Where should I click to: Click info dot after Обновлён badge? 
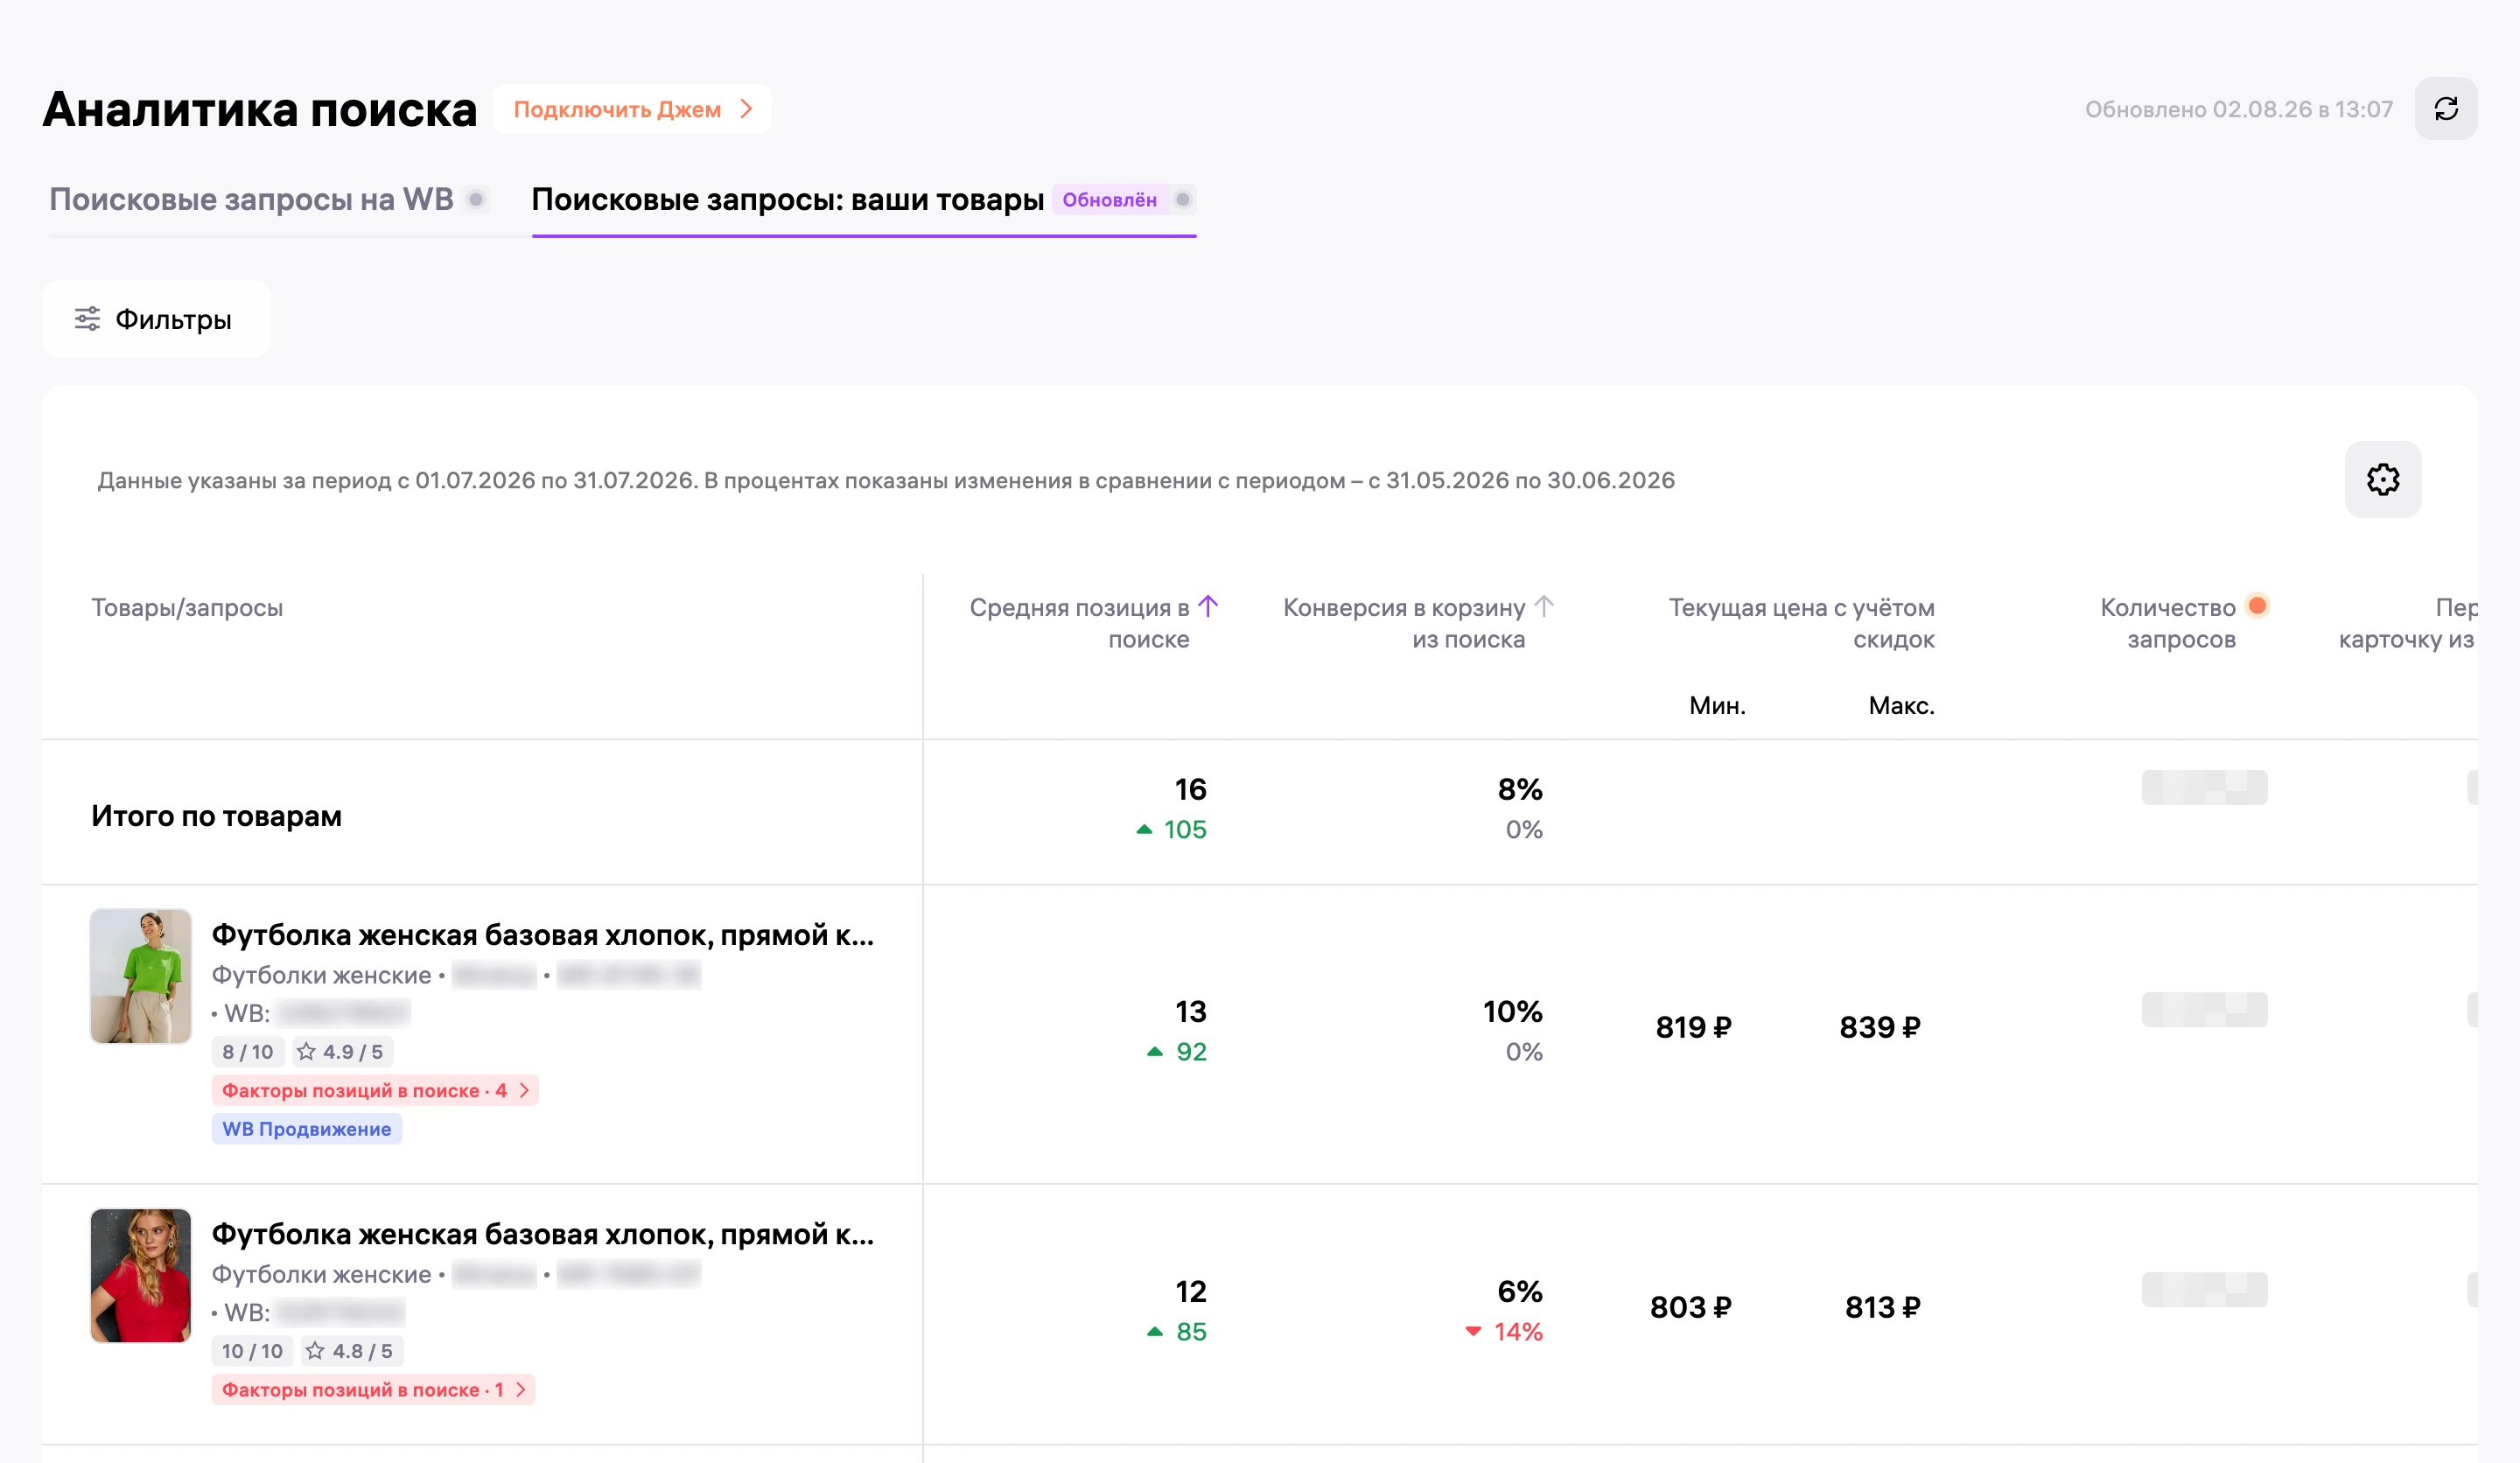[1183, 199]
